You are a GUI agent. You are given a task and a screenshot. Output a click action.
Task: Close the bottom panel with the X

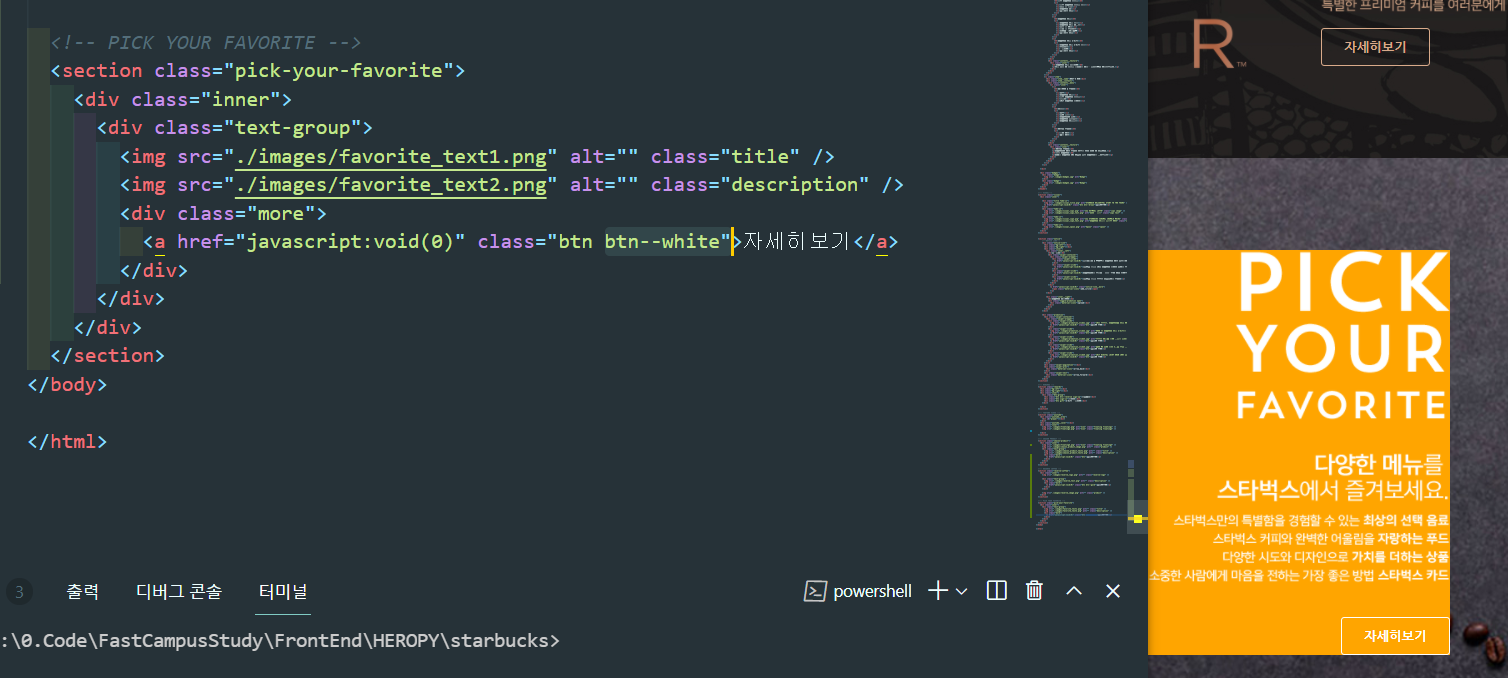[1112, 591]
